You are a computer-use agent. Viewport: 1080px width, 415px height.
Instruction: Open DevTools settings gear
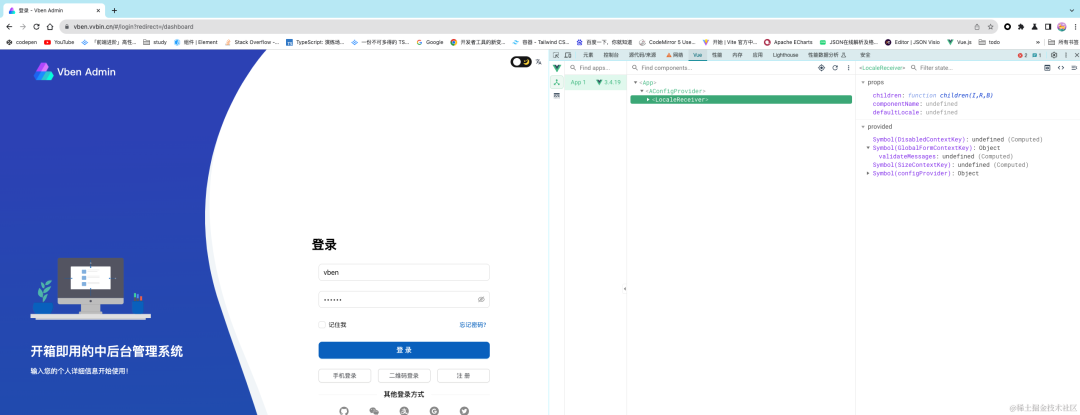tap(1054, 54)
